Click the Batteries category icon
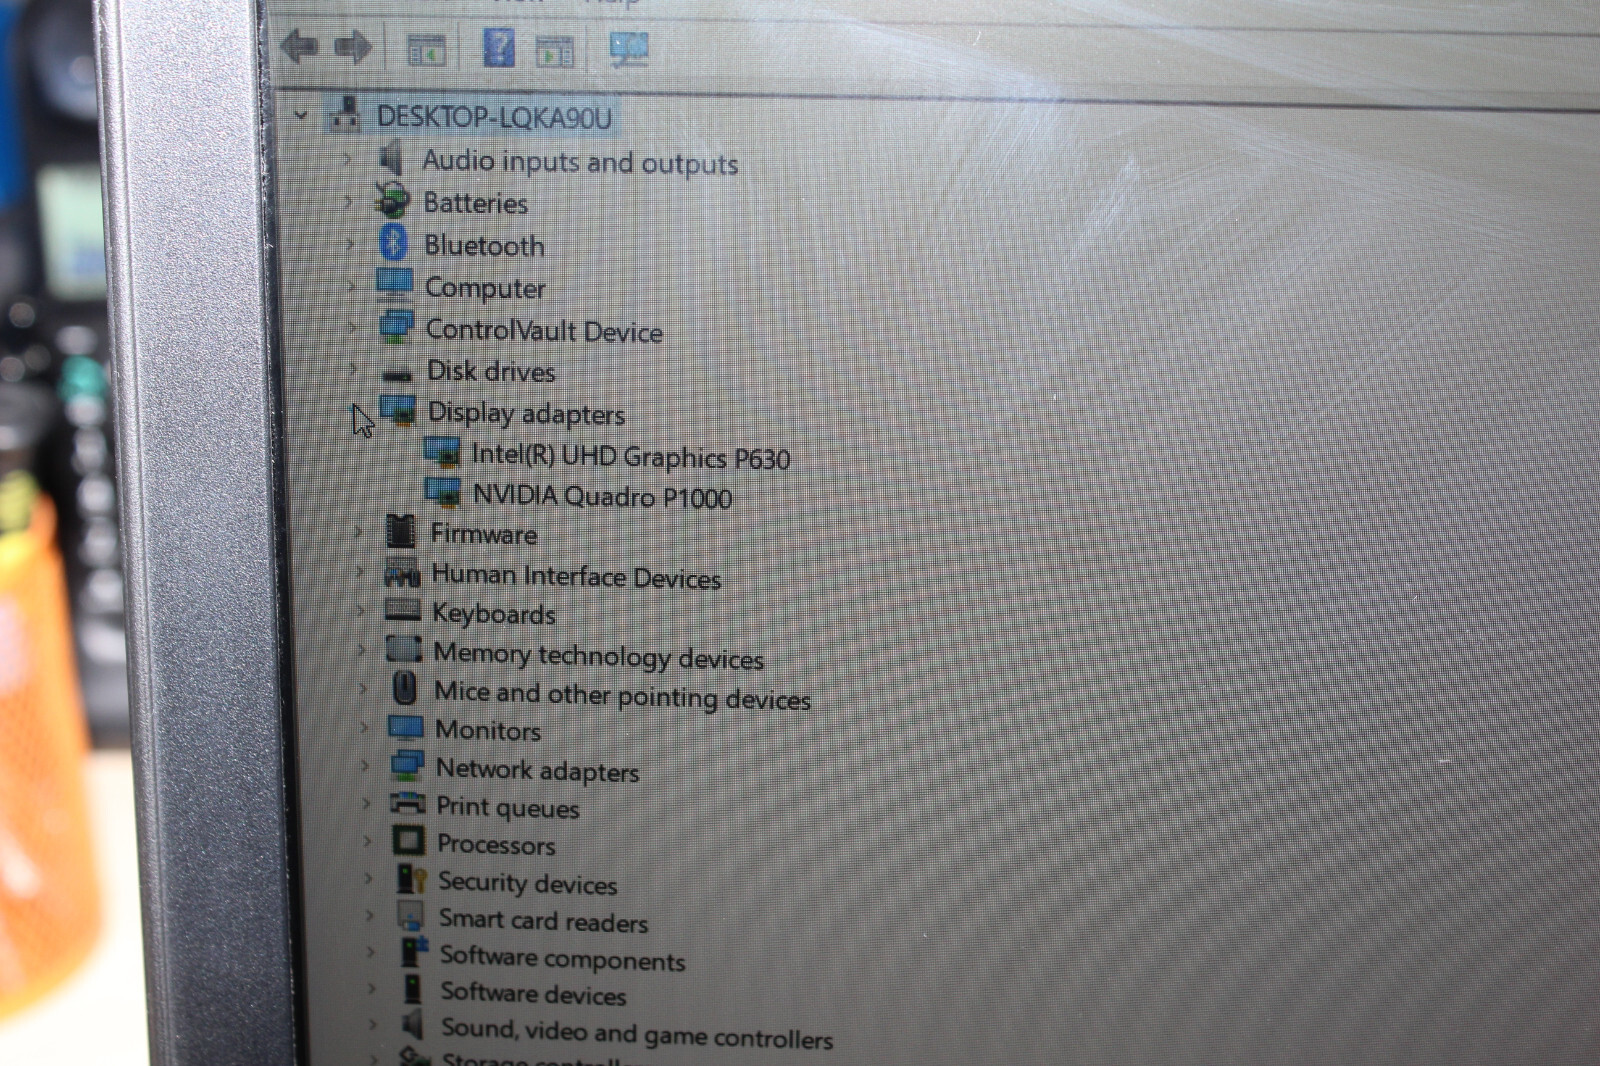This screenshot has height=1066, width=1600. 392,200
